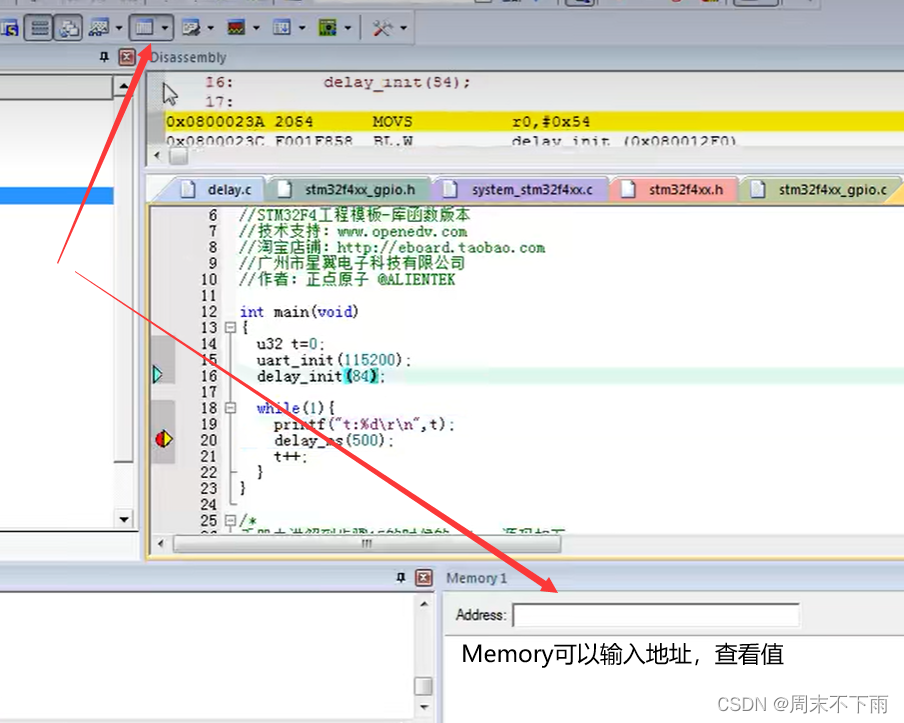This screenshot has height=723, width=904.
Task: Expand the Analysis Windows dropdown arrow
Action: [256, 28]
